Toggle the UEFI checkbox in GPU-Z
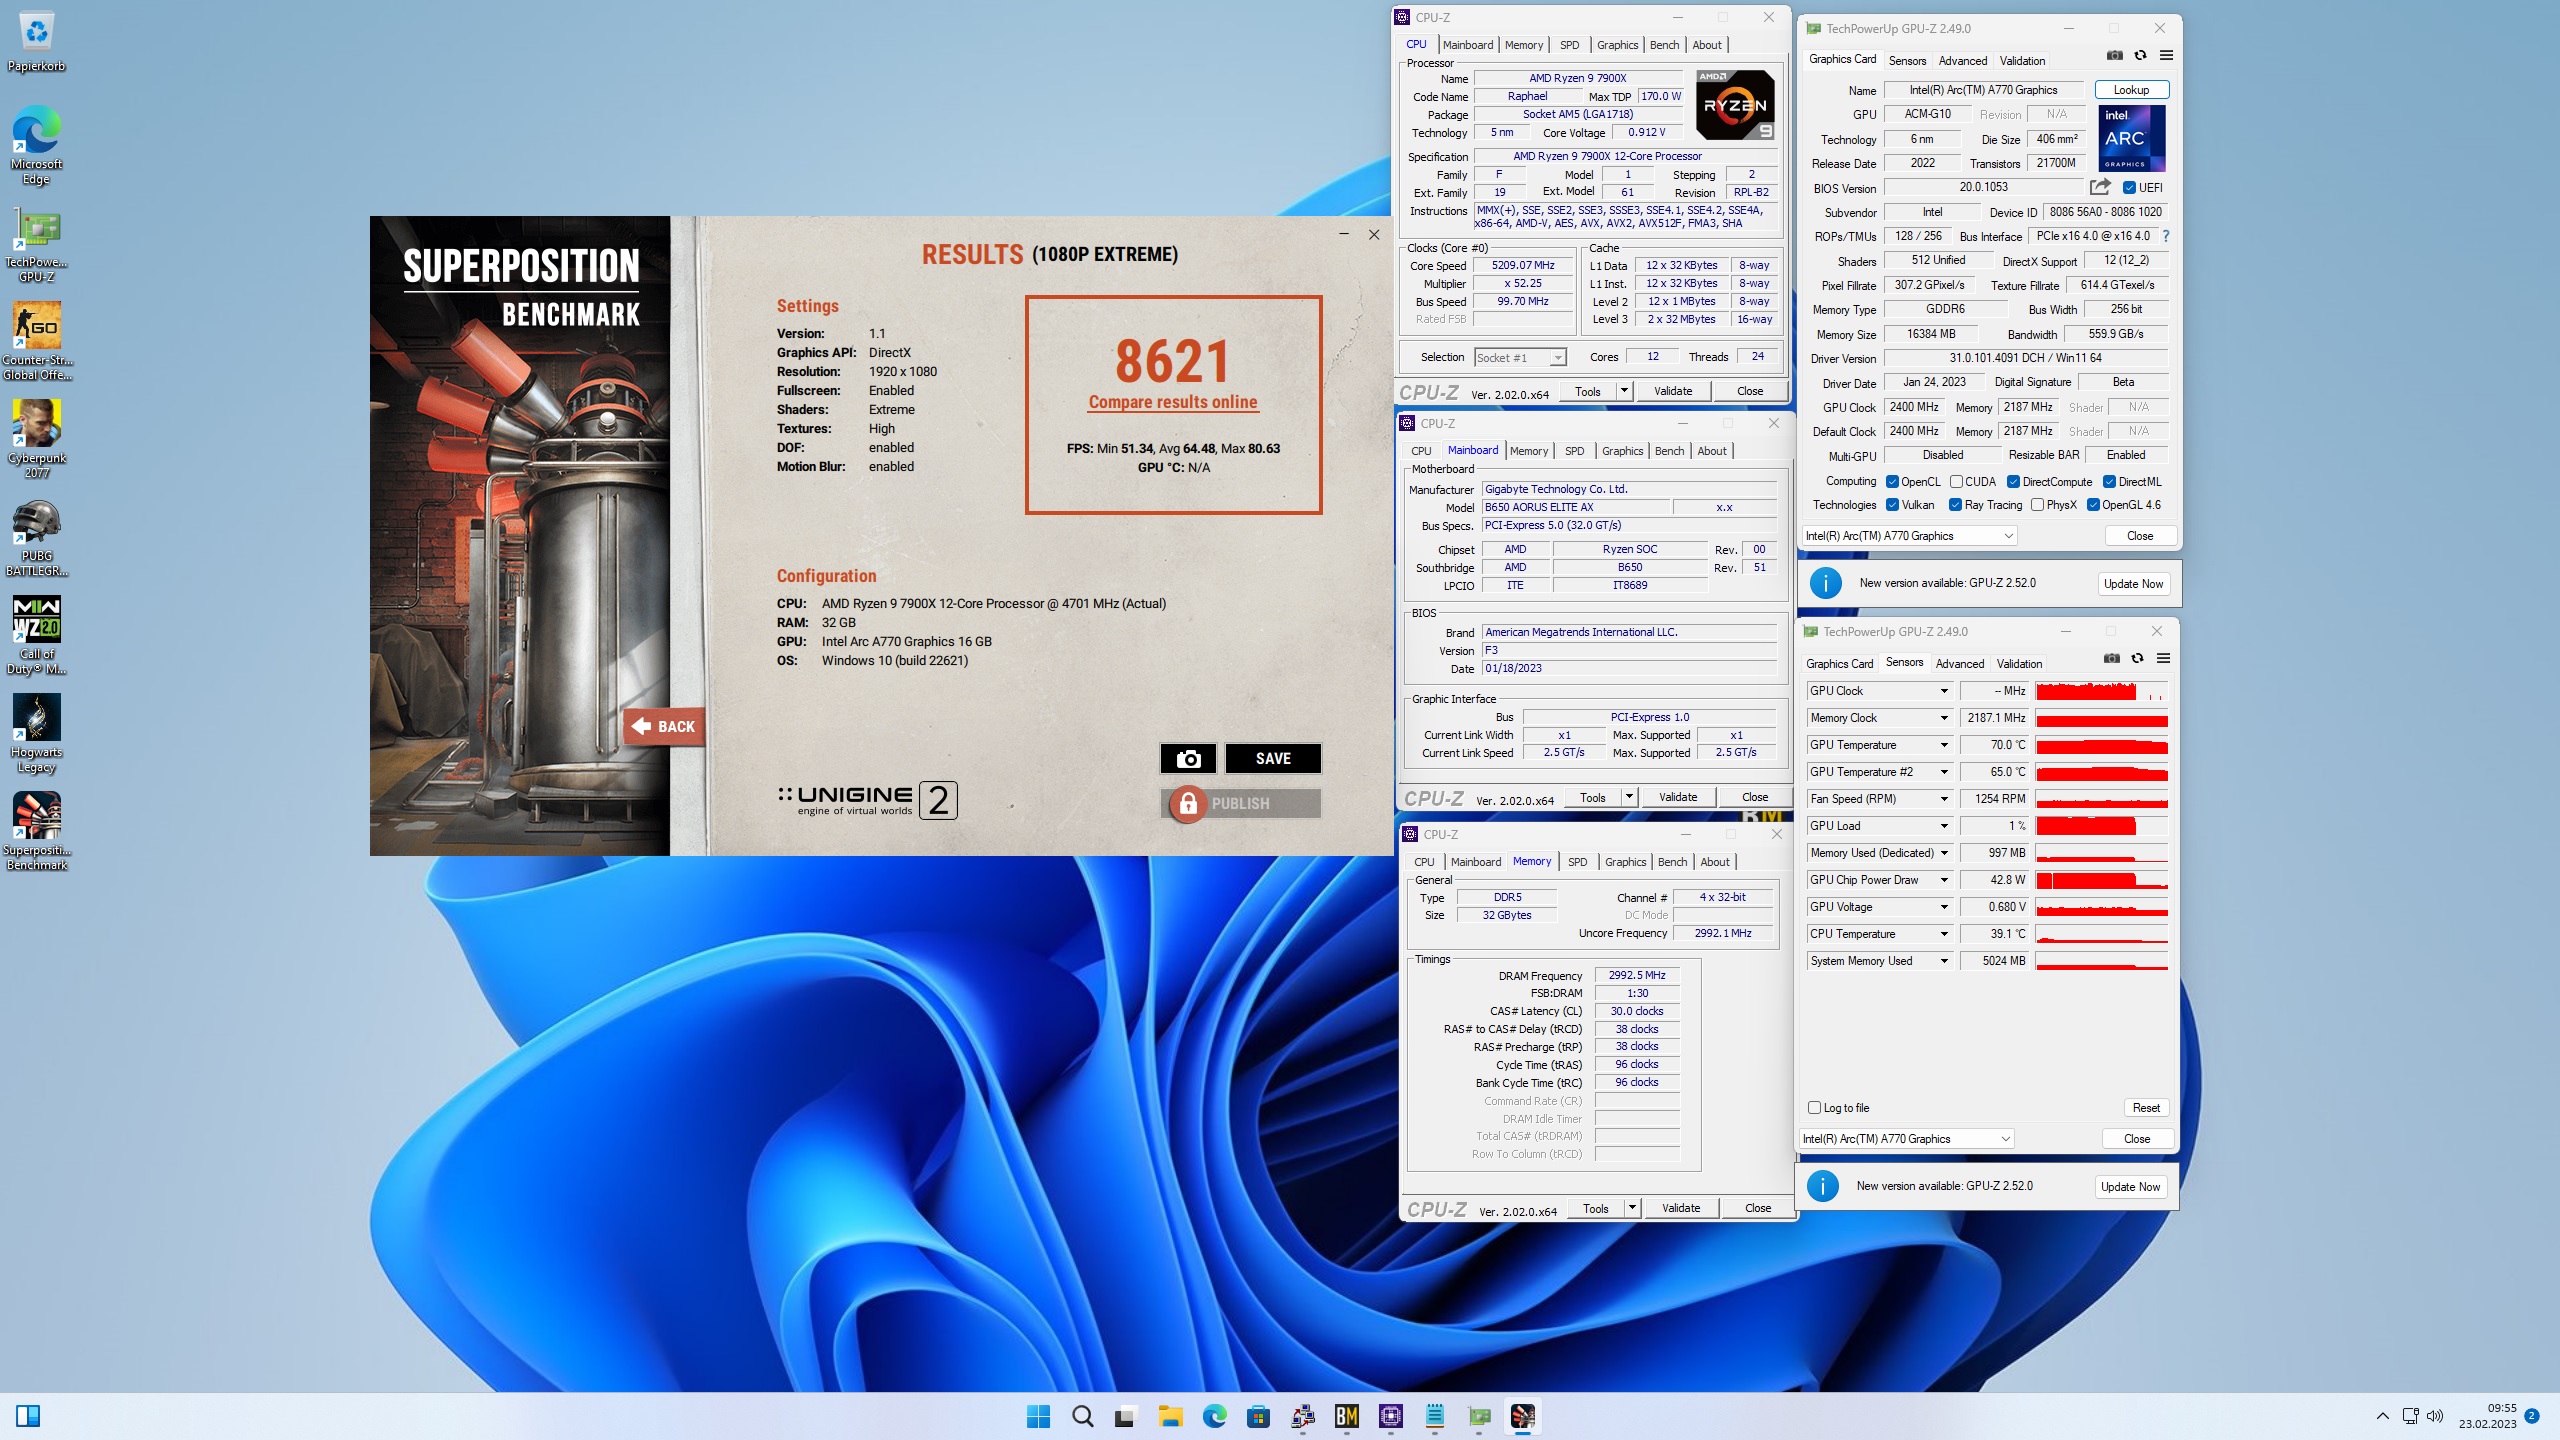 point(2129,188)
